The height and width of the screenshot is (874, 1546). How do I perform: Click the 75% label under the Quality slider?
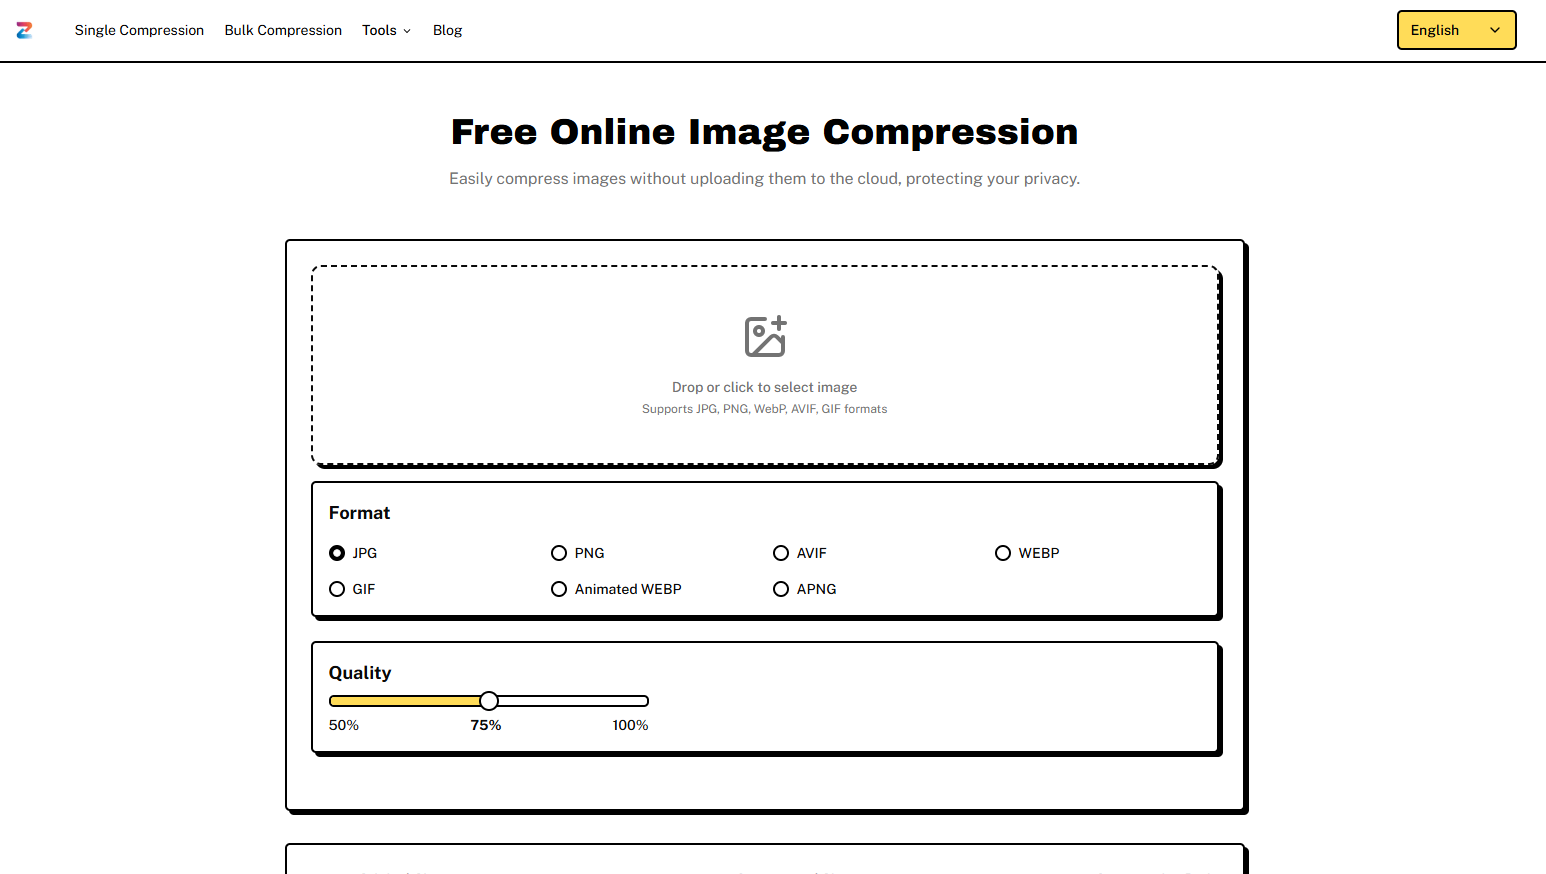point(486,725)
